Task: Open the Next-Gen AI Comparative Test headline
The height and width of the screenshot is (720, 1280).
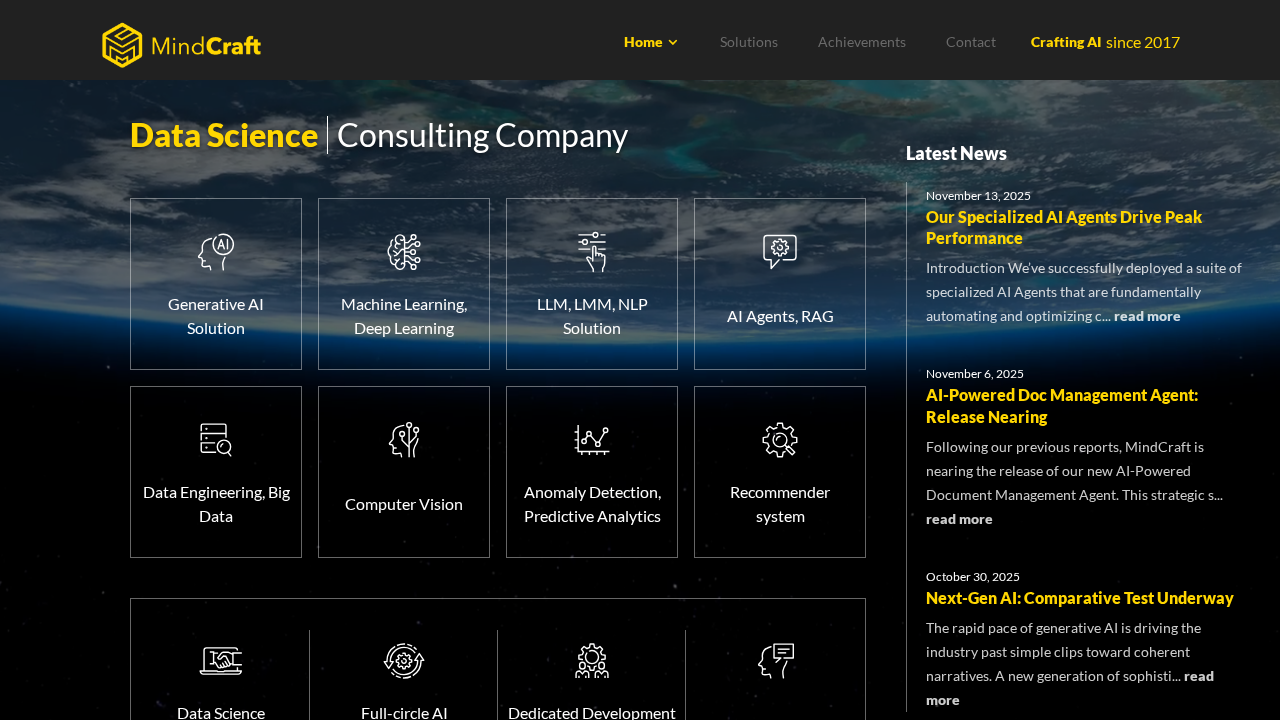Action: click(x=1080, y=598)
